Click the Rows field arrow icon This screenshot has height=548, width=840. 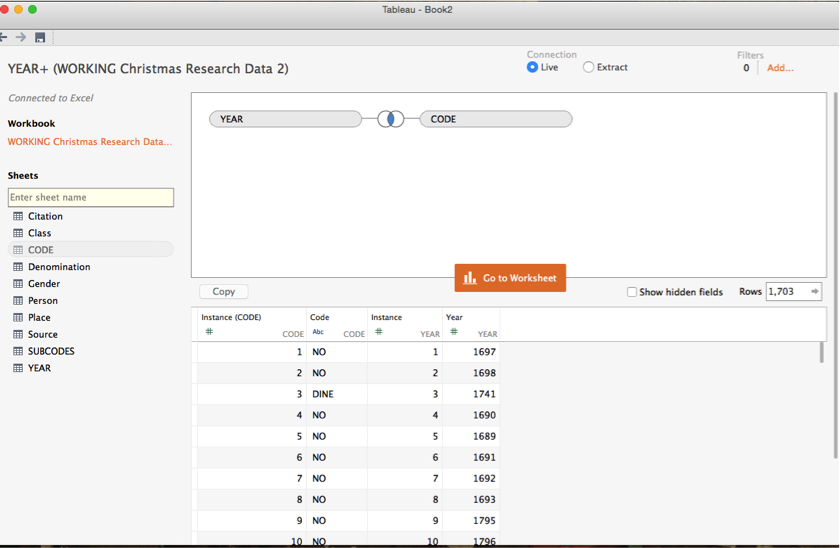(x=814, y=291)
